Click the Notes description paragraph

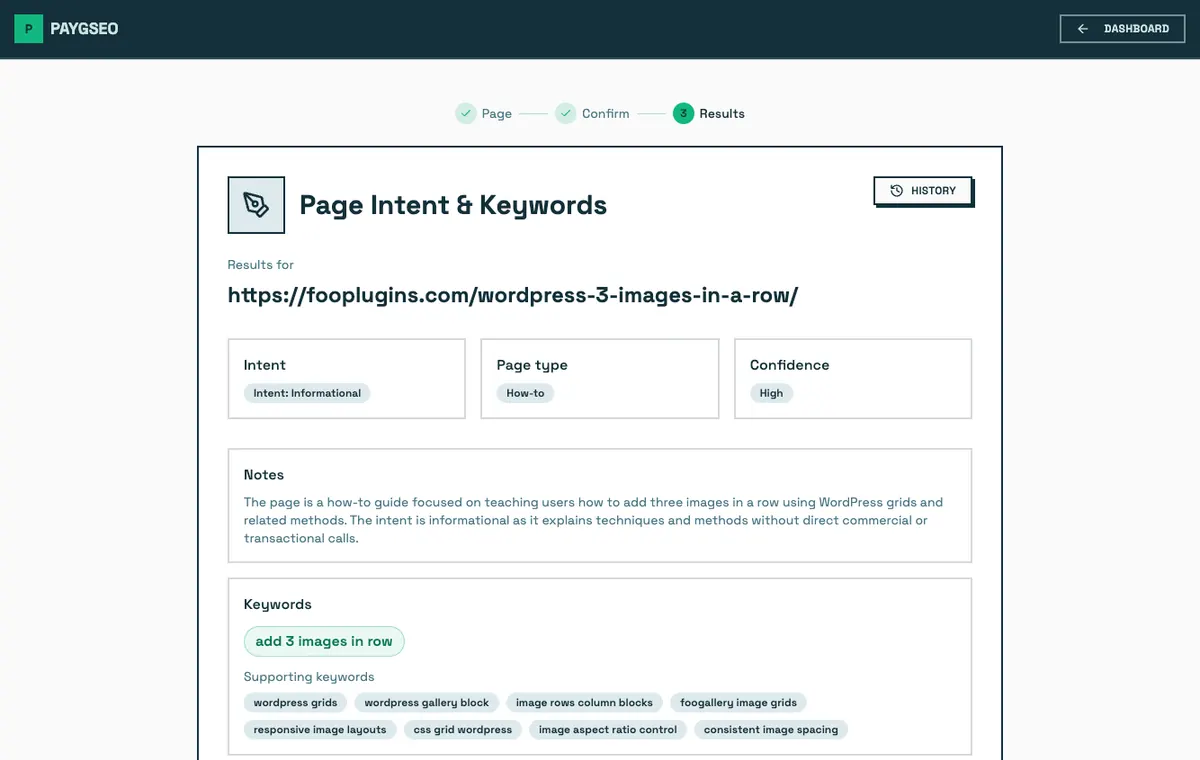coord(594,520)
